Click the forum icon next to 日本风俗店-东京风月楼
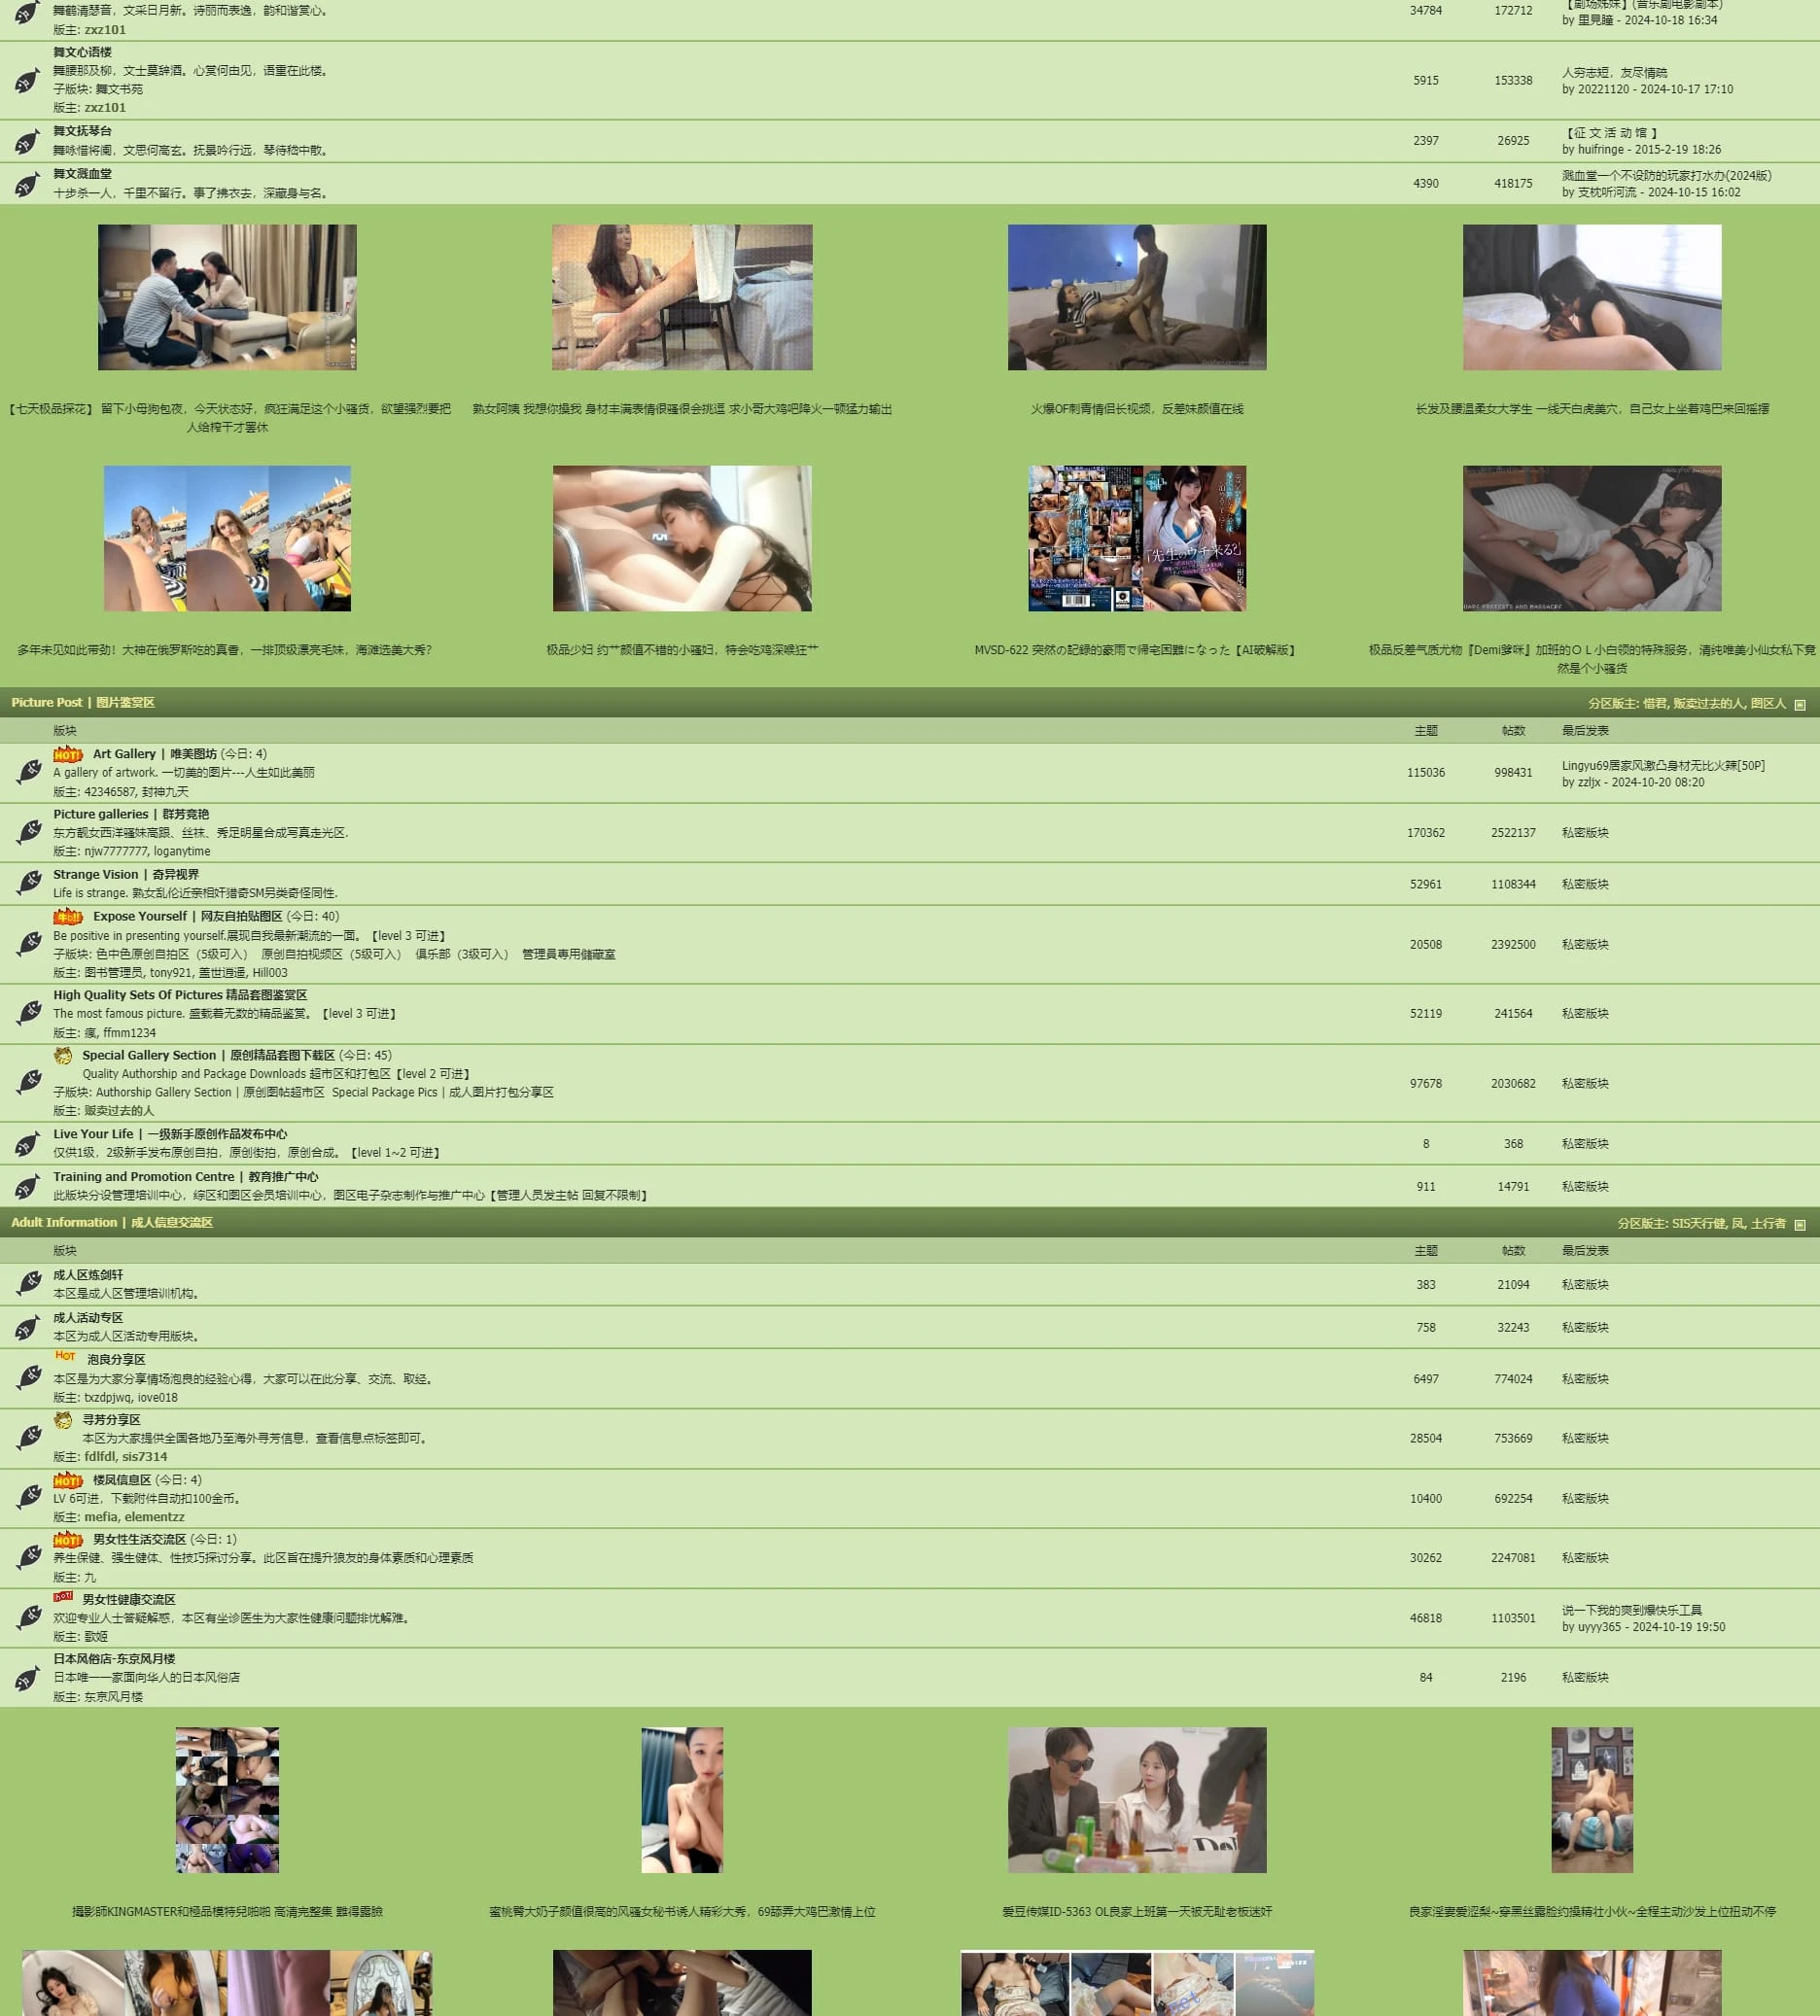Viewport: 1820px width, 2016px height. click(27, 1678)
